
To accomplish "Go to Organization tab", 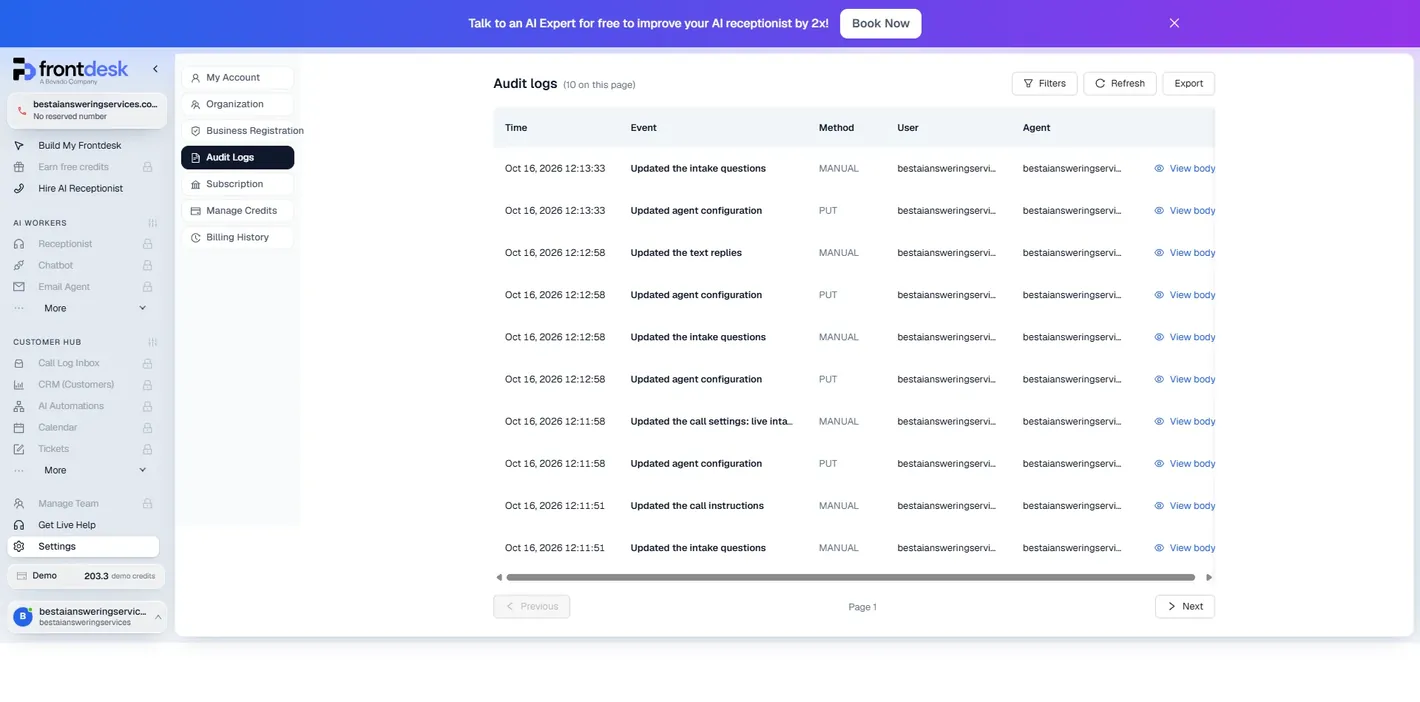I will (237, 104).
